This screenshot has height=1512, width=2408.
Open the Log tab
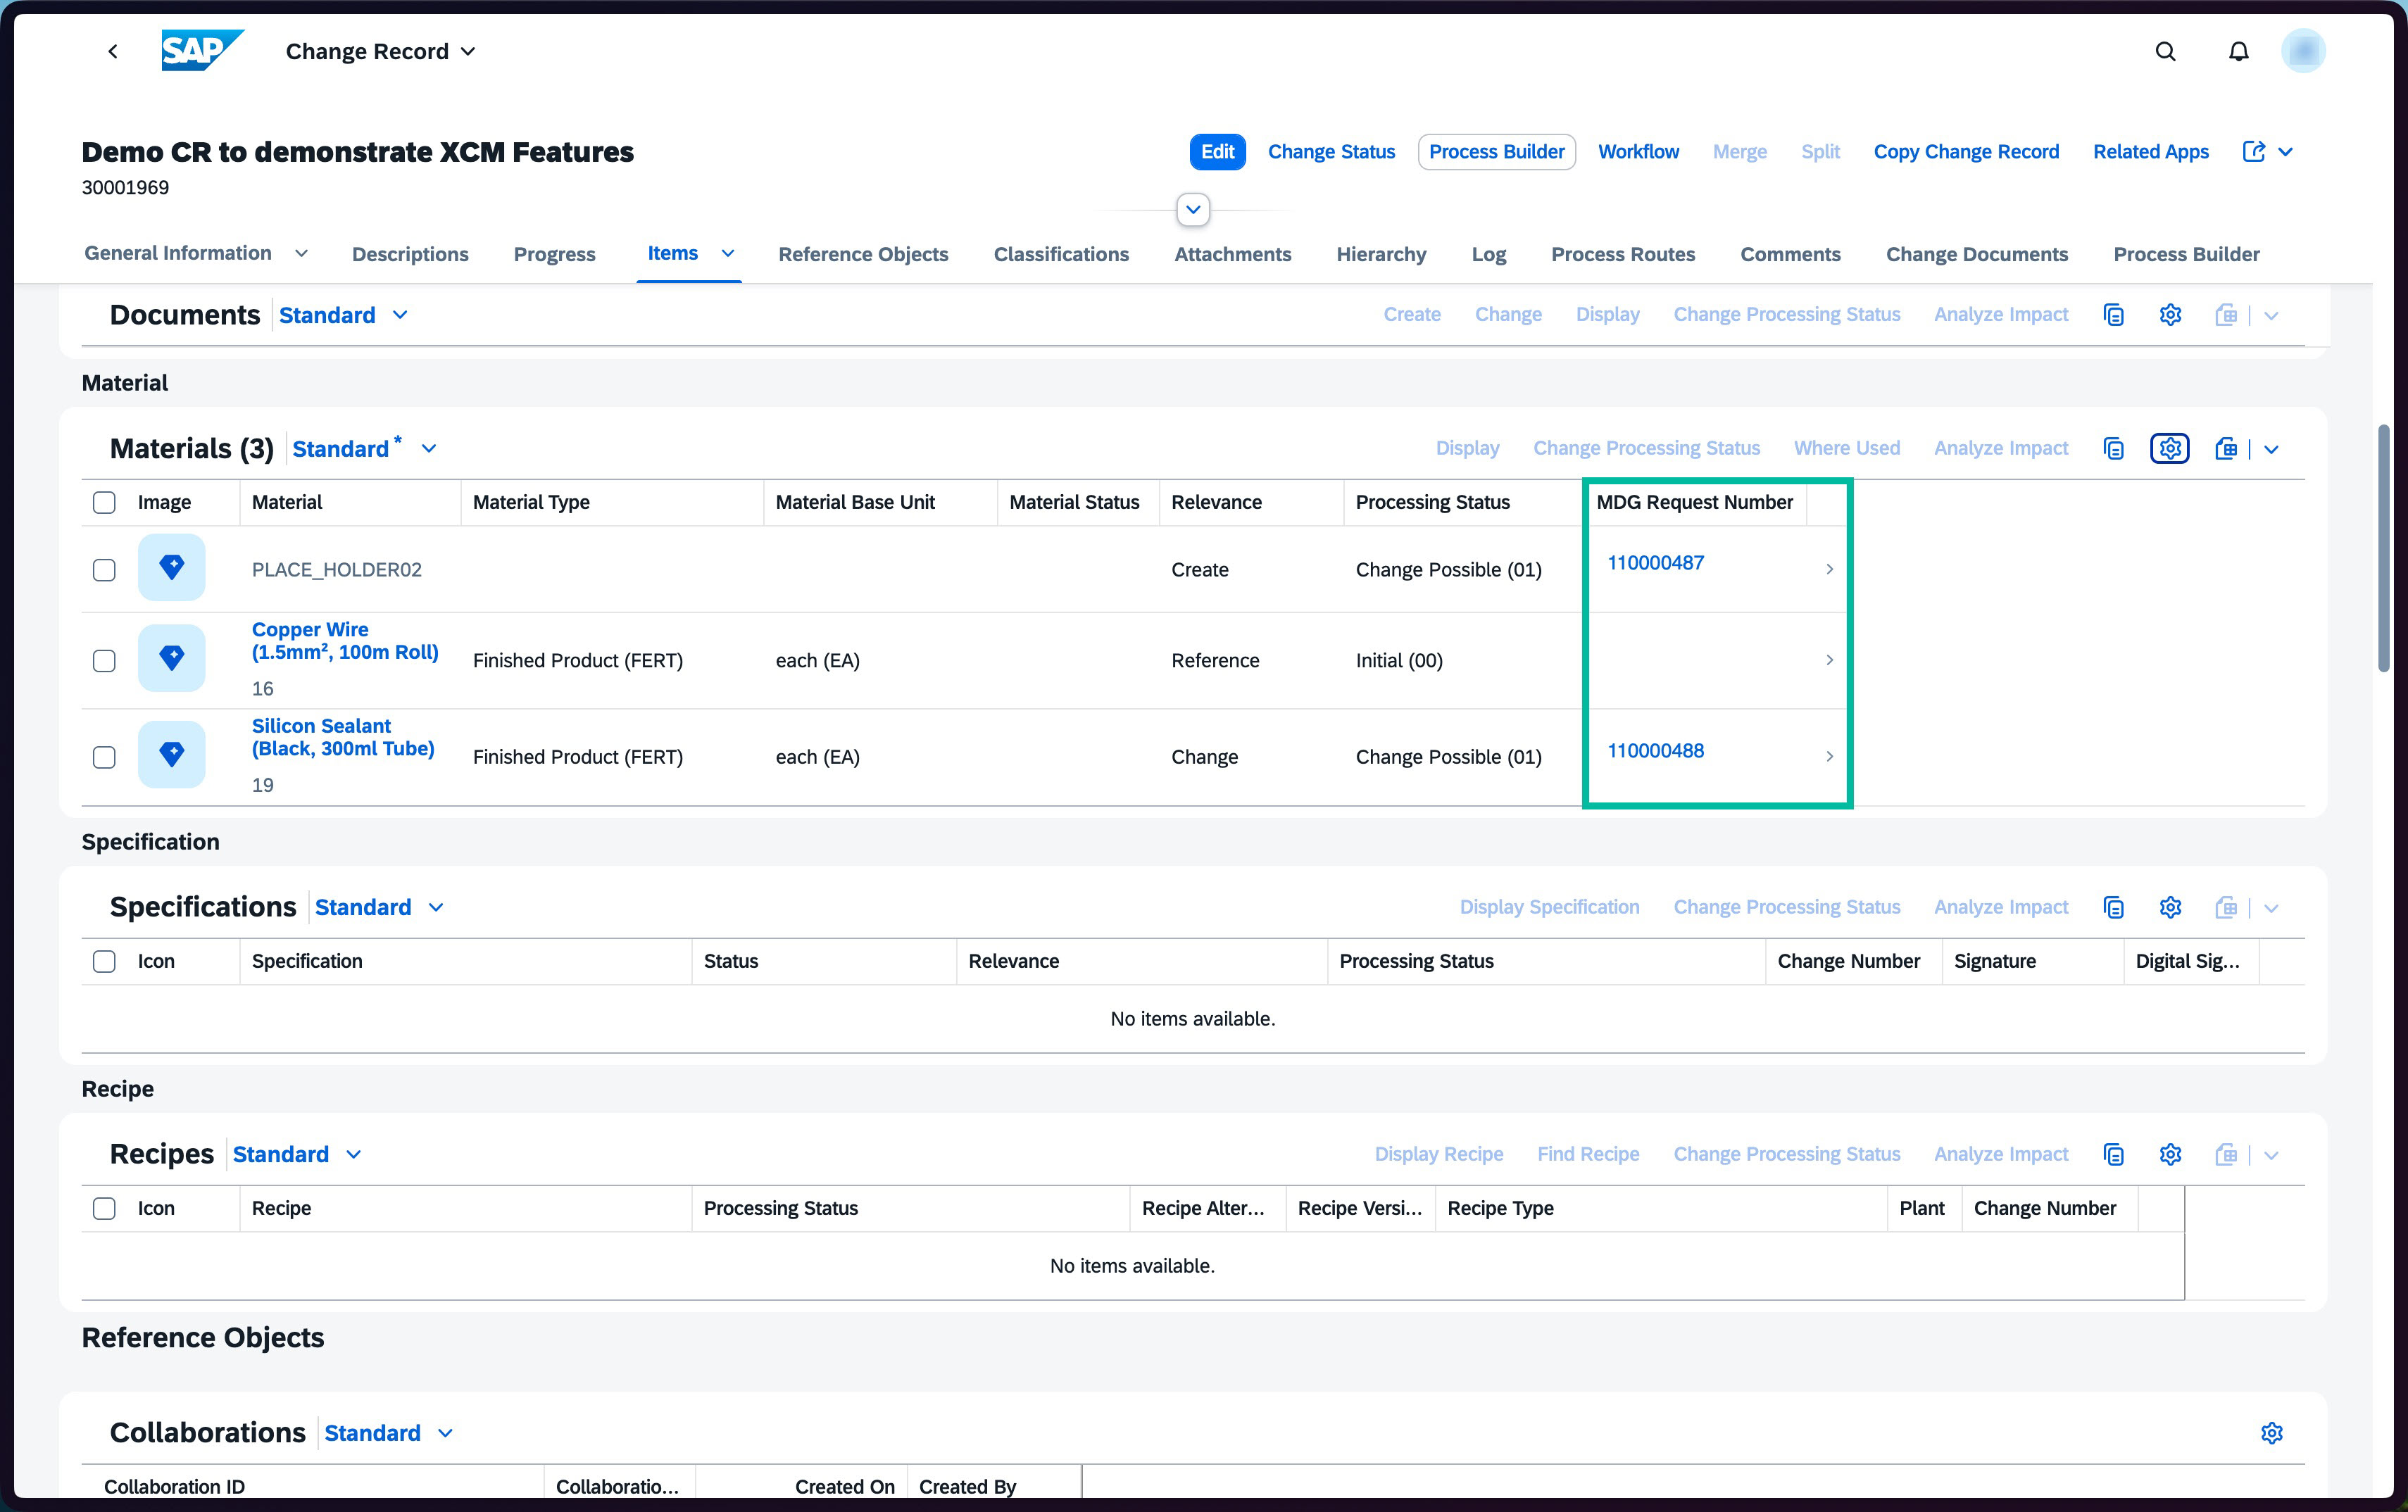[1488, 254]
